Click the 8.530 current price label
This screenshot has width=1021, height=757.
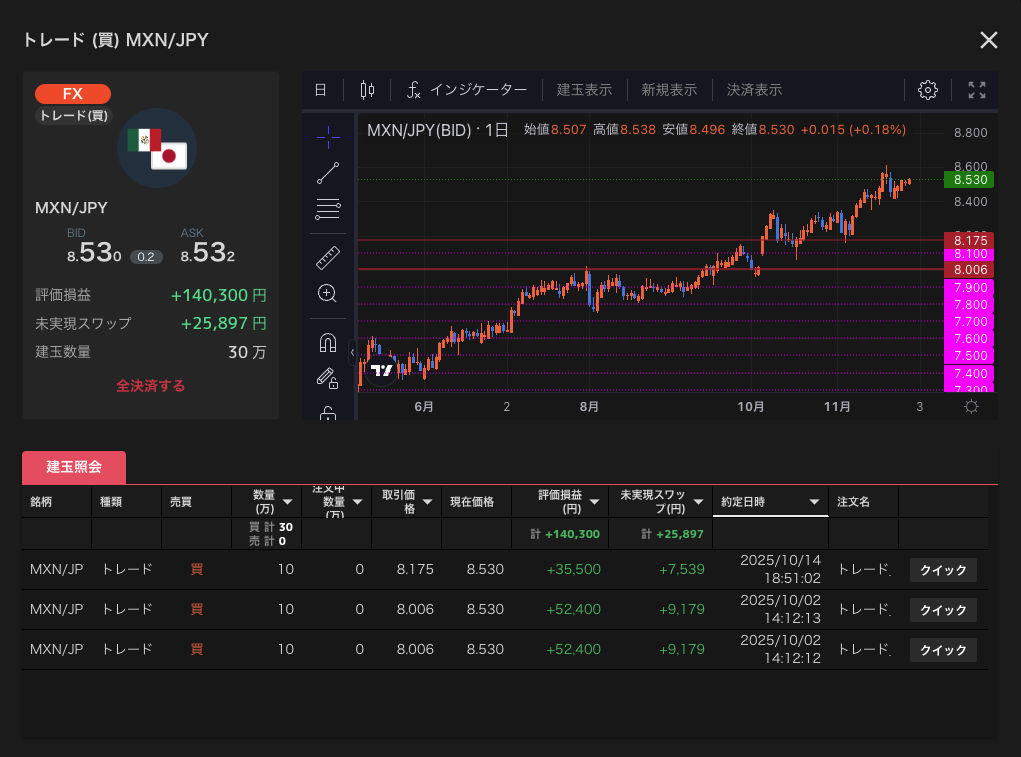[970, 180]
